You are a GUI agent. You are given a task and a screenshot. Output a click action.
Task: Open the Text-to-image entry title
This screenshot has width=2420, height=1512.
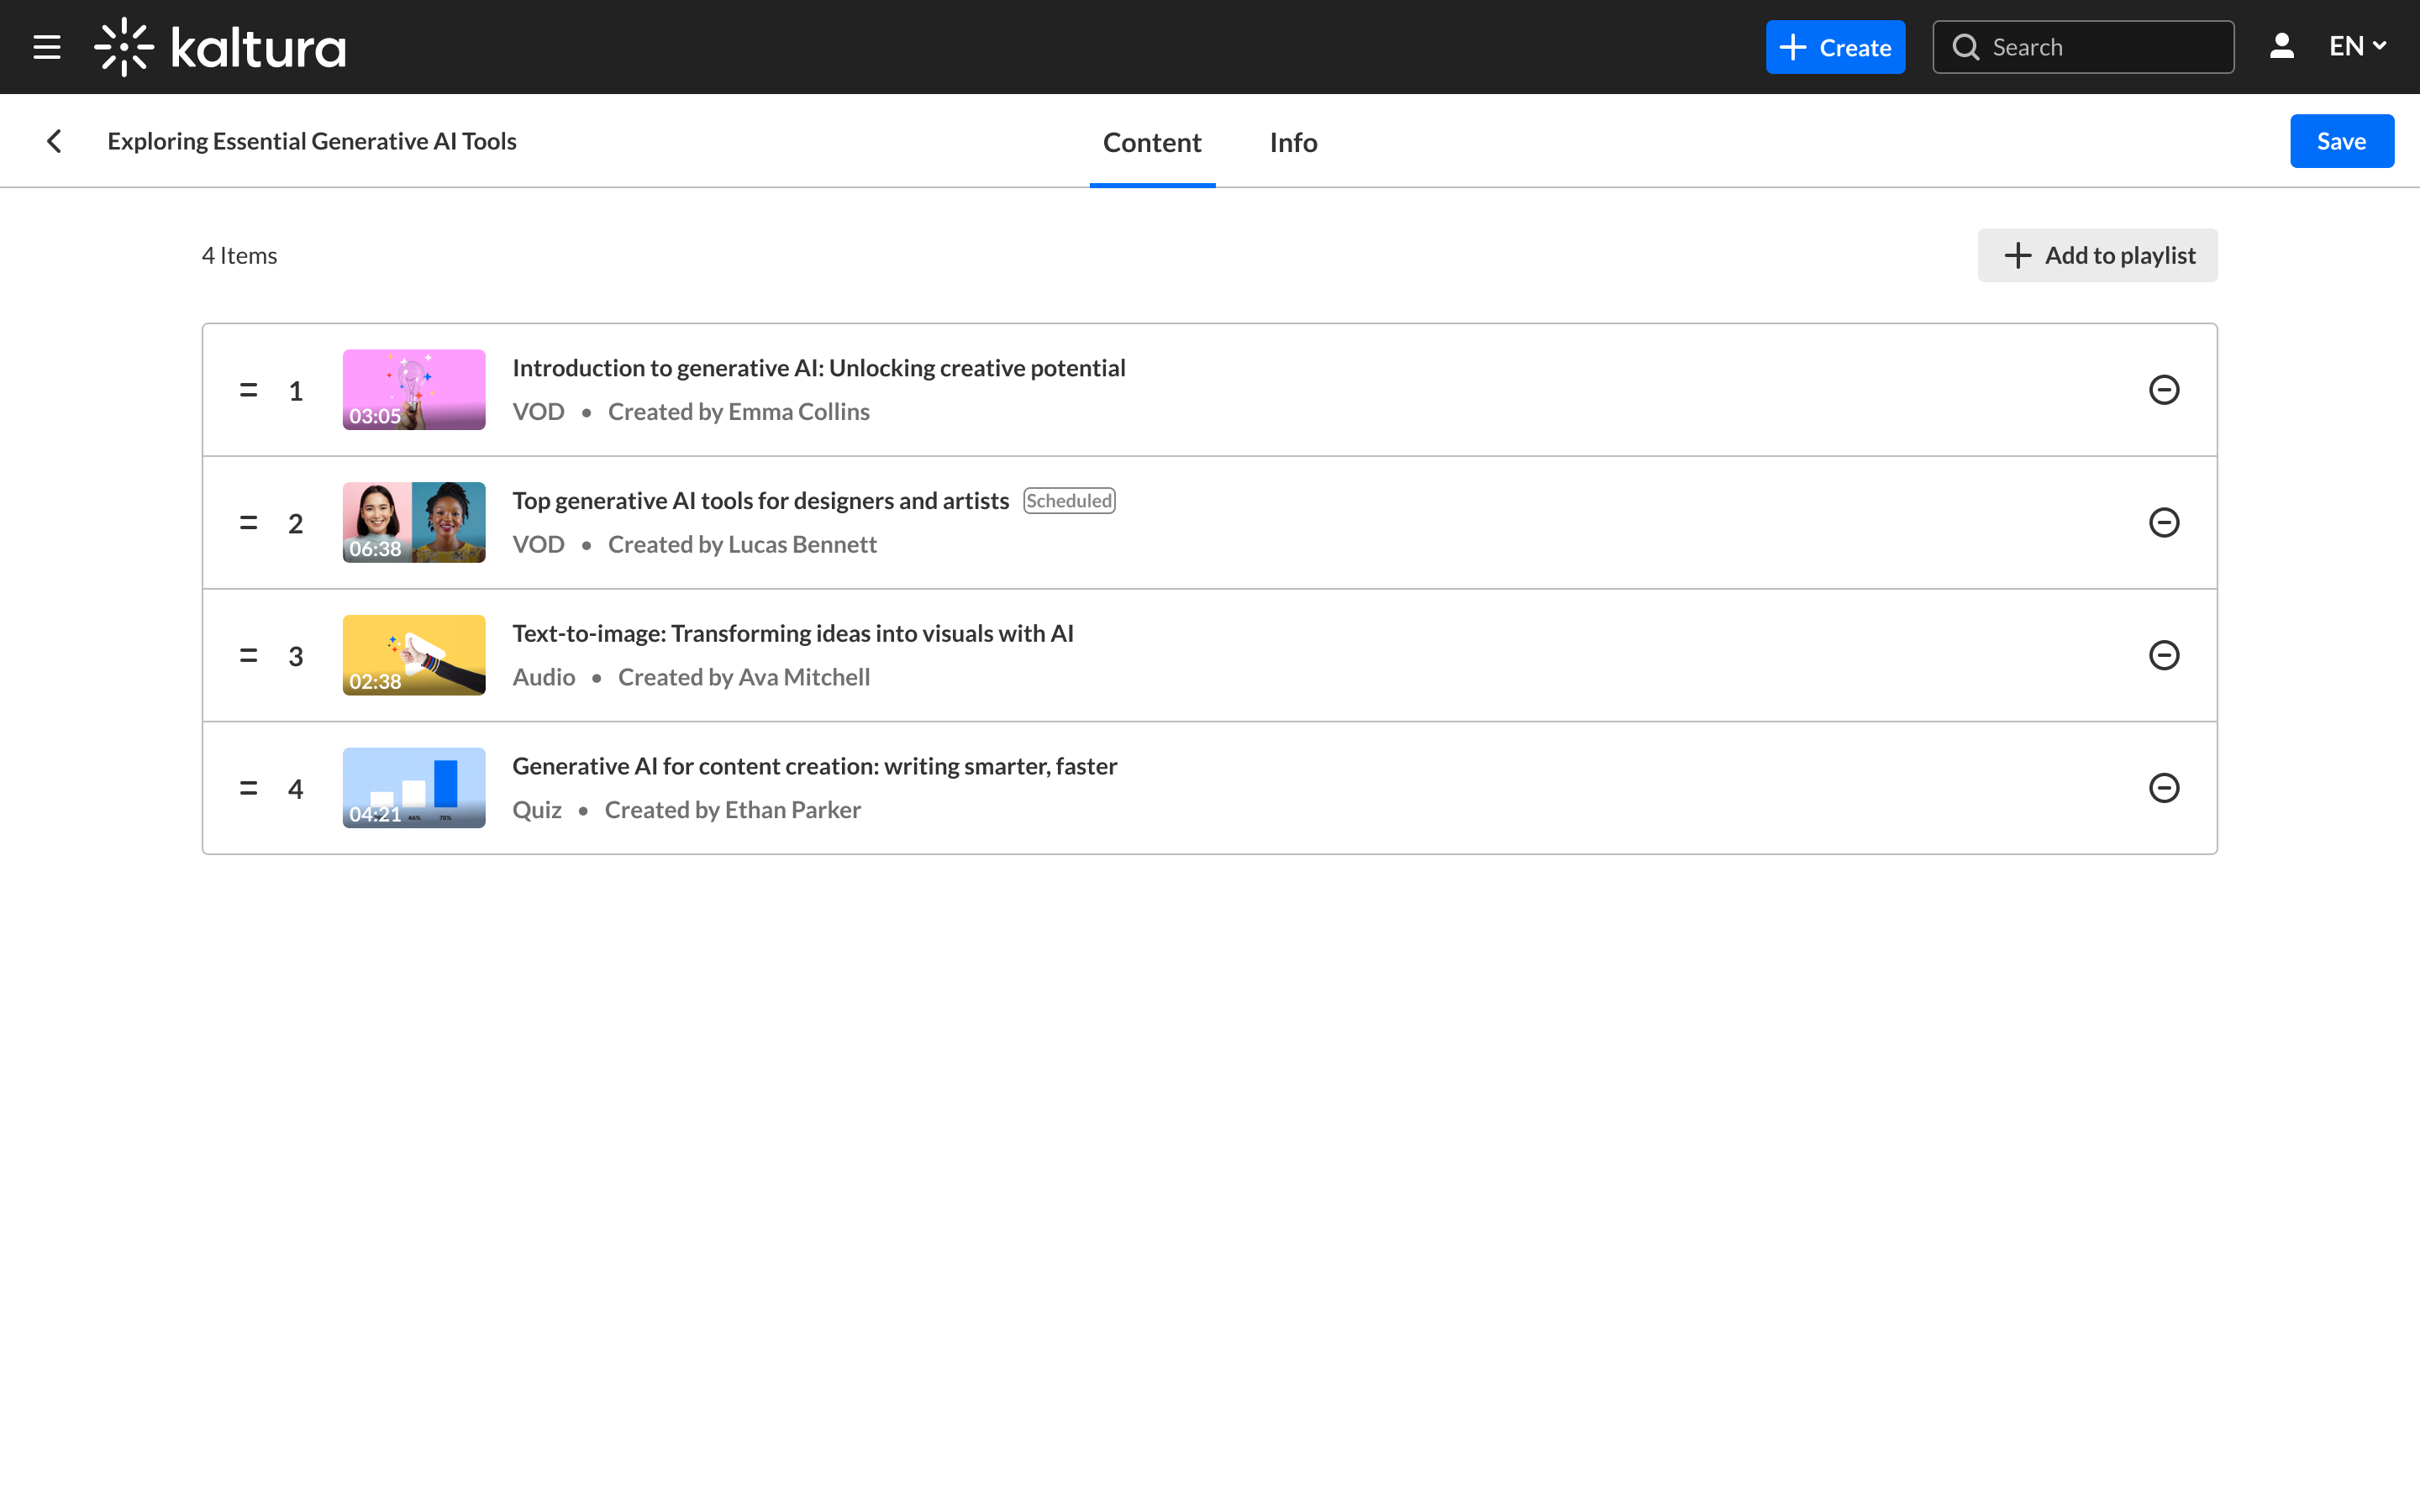coord(792,633)
